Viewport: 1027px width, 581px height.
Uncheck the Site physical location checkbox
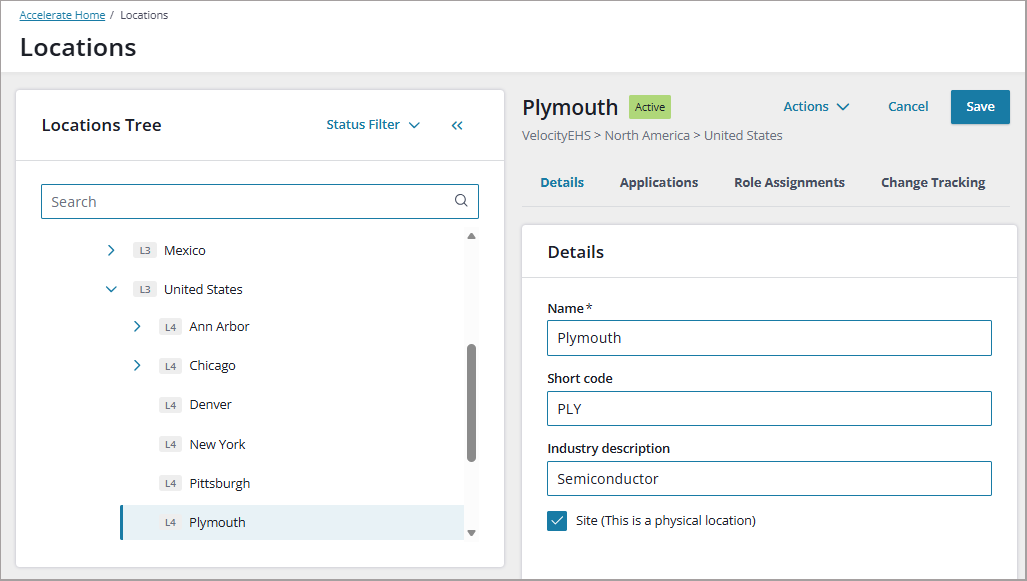[557, 521]
